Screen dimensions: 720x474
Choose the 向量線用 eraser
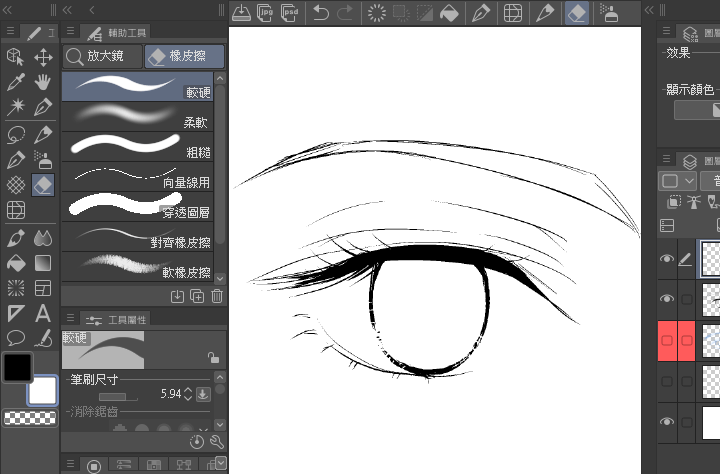tap(138, 176)
